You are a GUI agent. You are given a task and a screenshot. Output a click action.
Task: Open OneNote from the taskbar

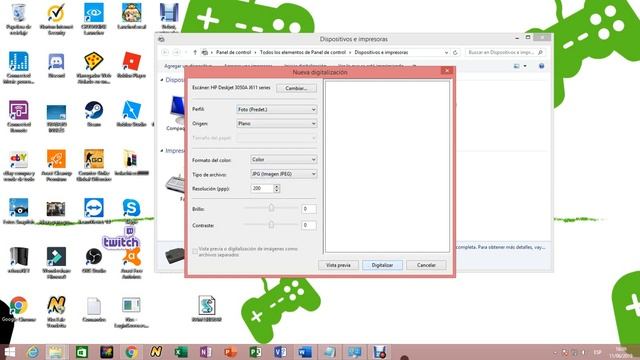click(205, 352)
